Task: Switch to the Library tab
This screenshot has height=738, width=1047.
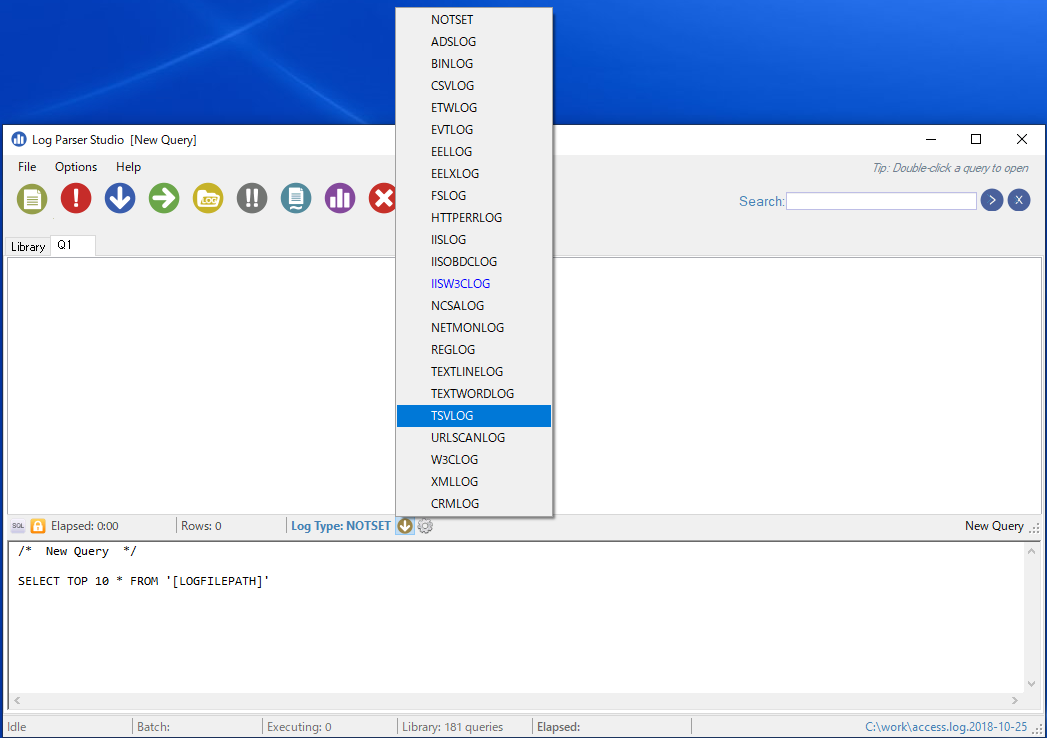Action: click(28, 246)
